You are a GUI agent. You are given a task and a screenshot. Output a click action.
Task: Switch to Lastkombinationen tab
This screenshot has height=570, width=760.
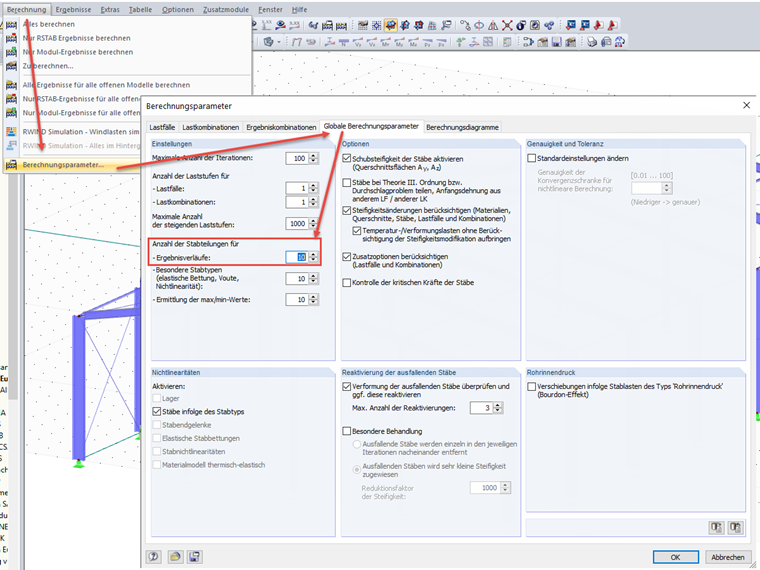[210, 127]
